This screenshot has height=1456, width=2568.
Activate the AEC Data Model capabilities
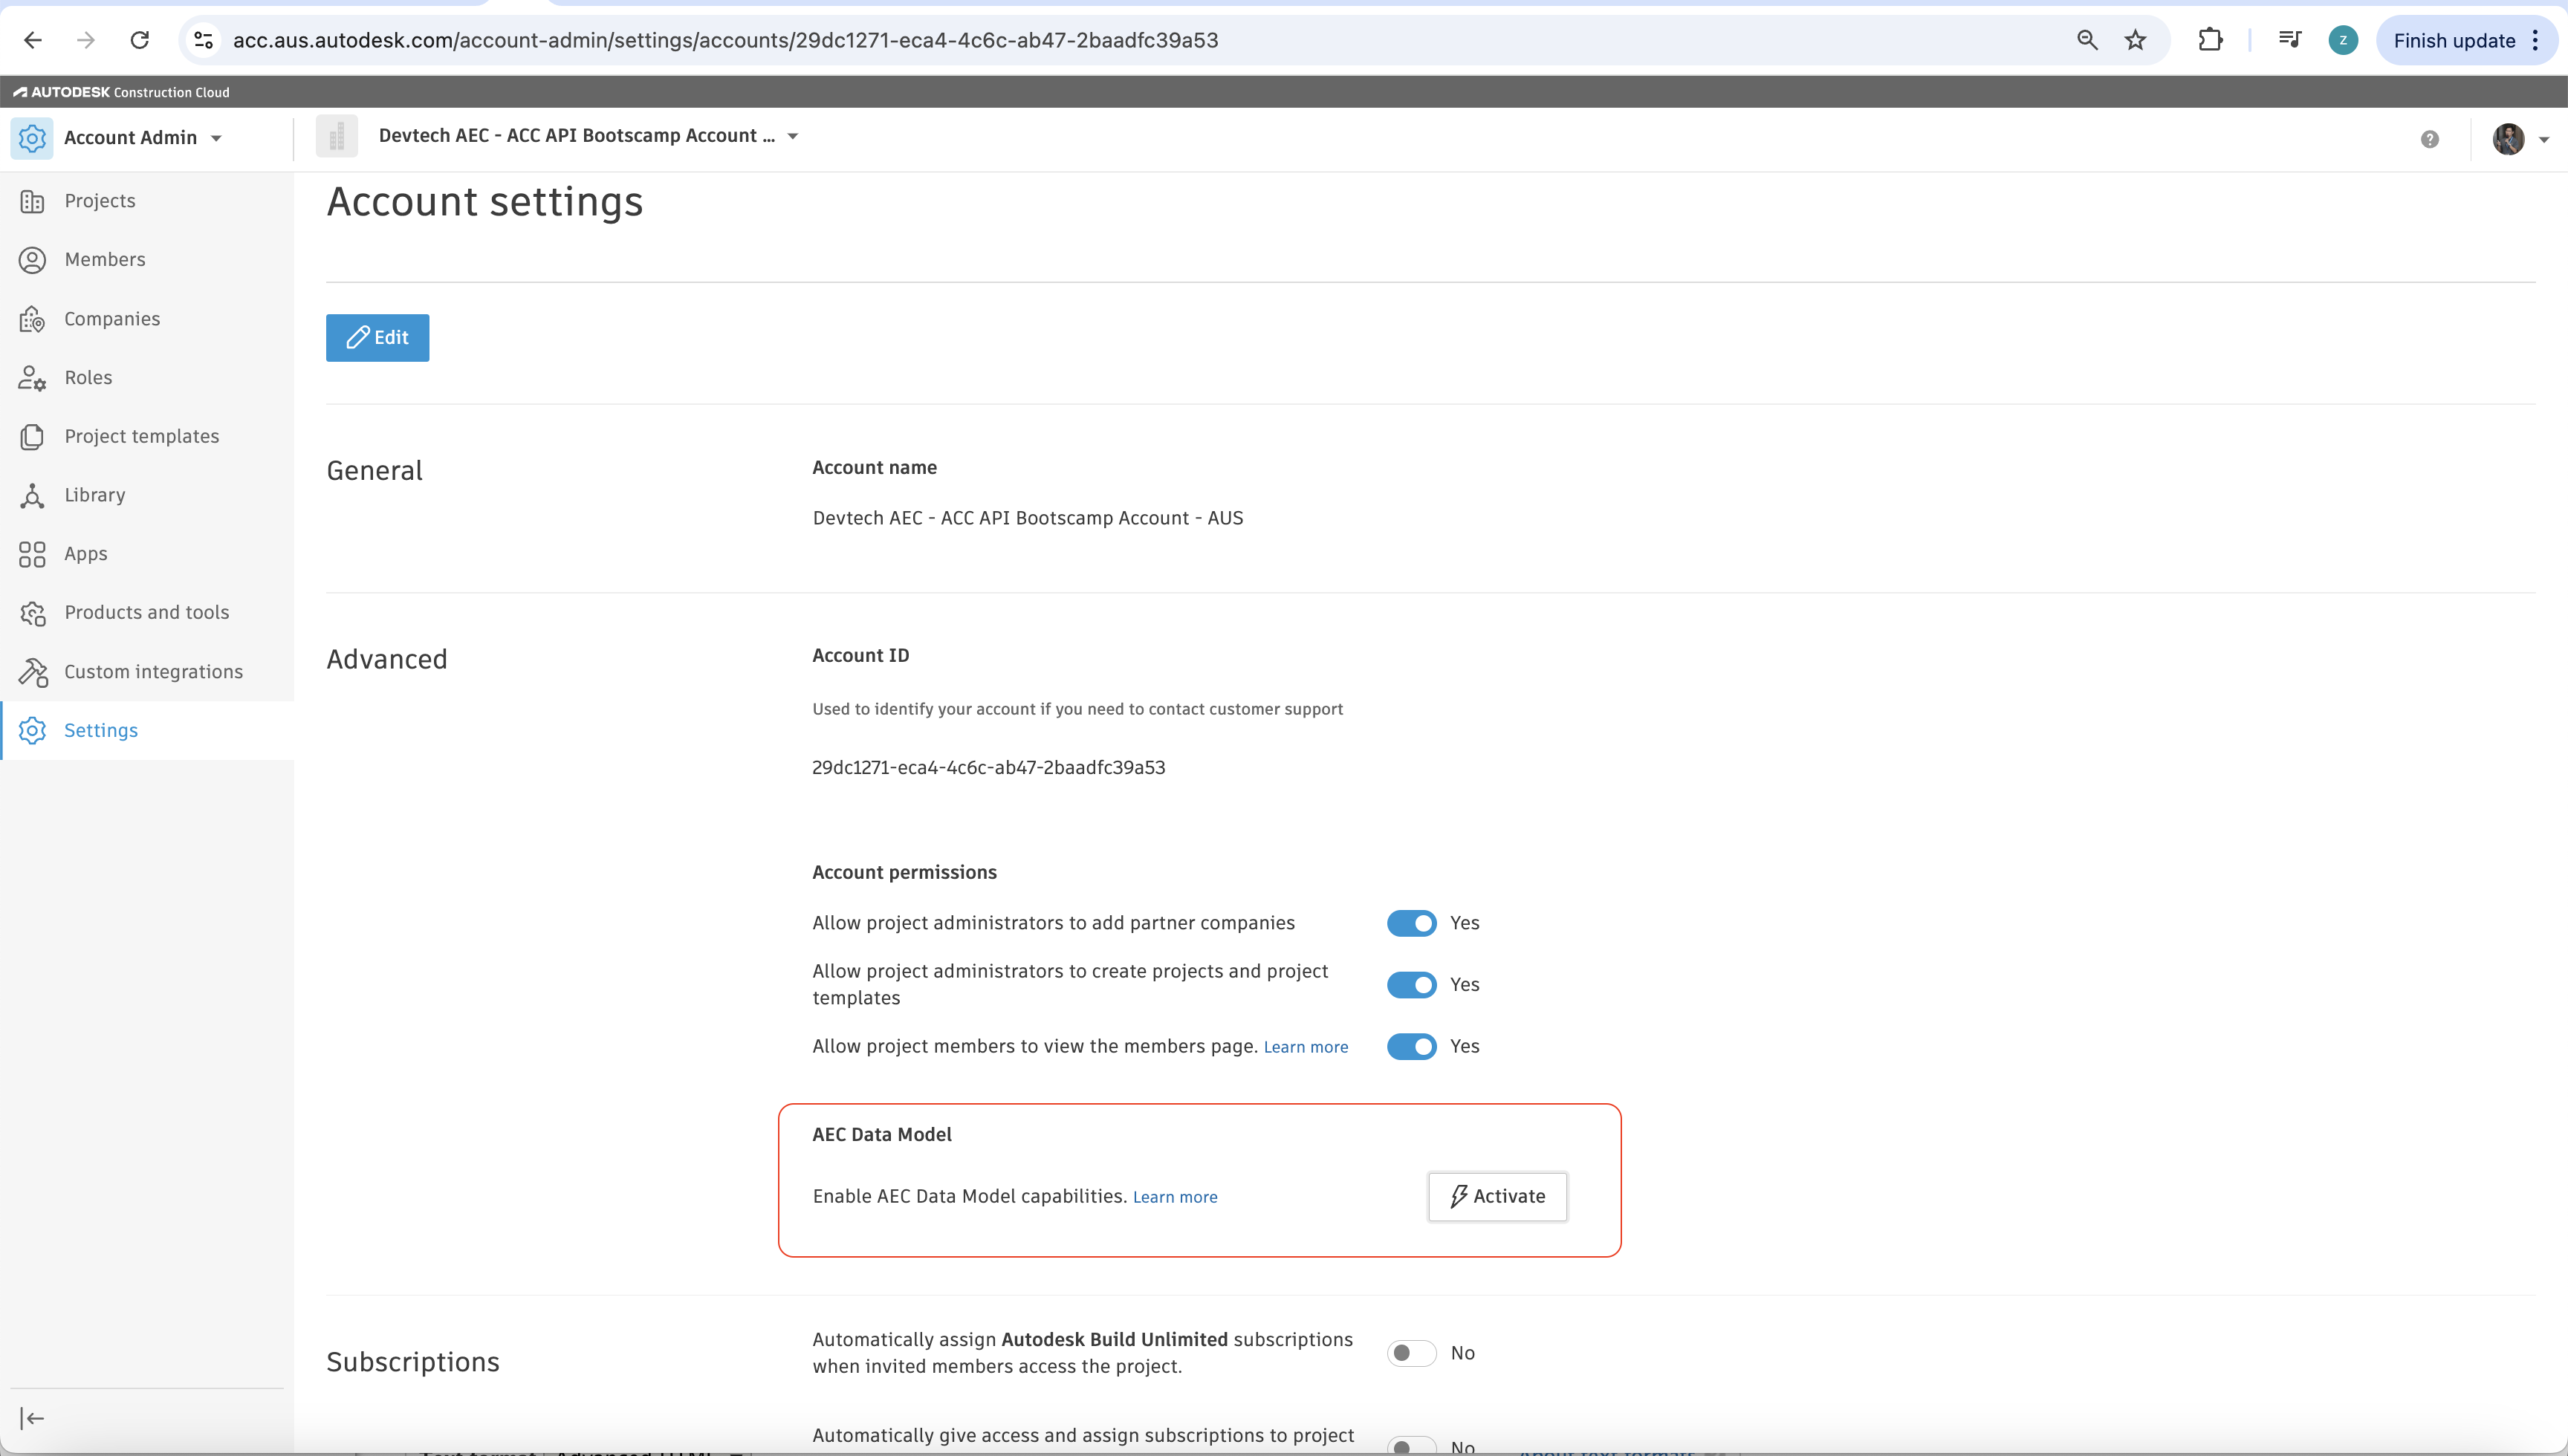pyautogui.click(x=1497, y=1196)
